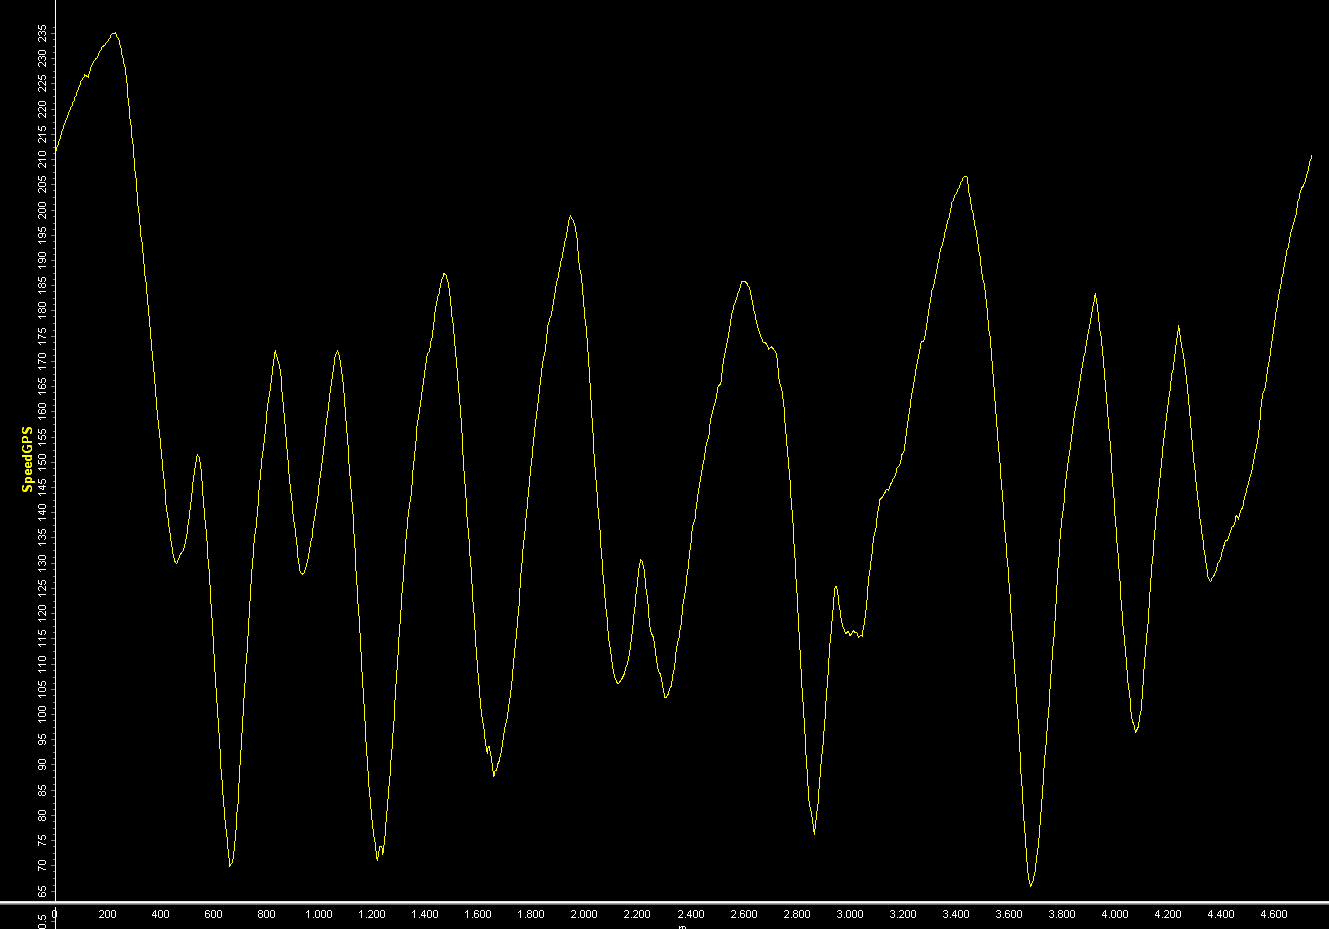Click the 3.000 distance axis tick label
Image resolution: width=1329 pixels, height=929 pixels.
pos(849,914)
